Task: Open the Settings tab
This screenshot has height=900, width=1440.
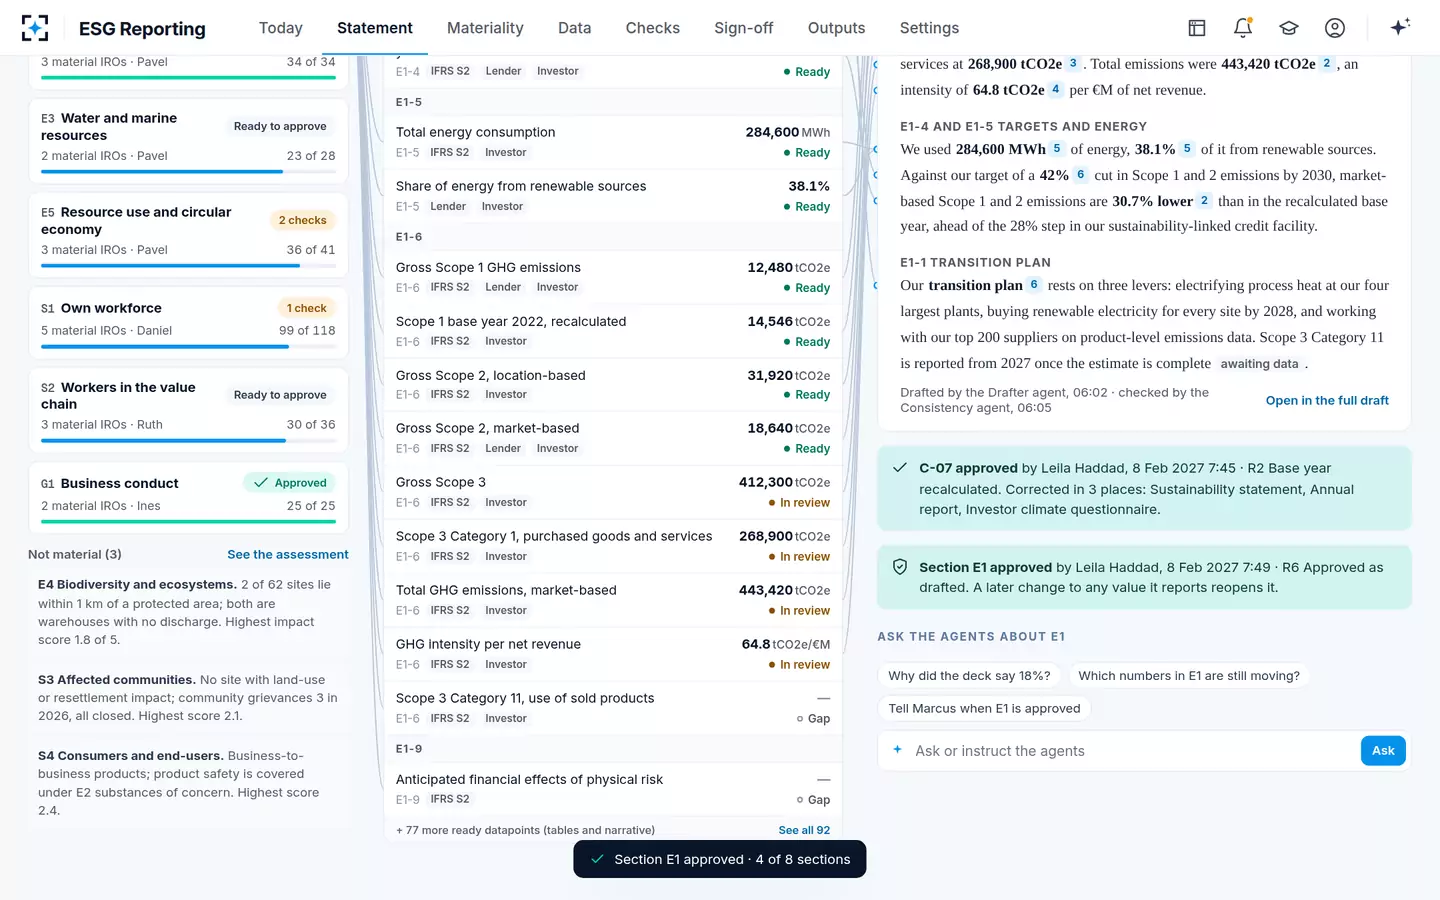Action: pos(929,28)
